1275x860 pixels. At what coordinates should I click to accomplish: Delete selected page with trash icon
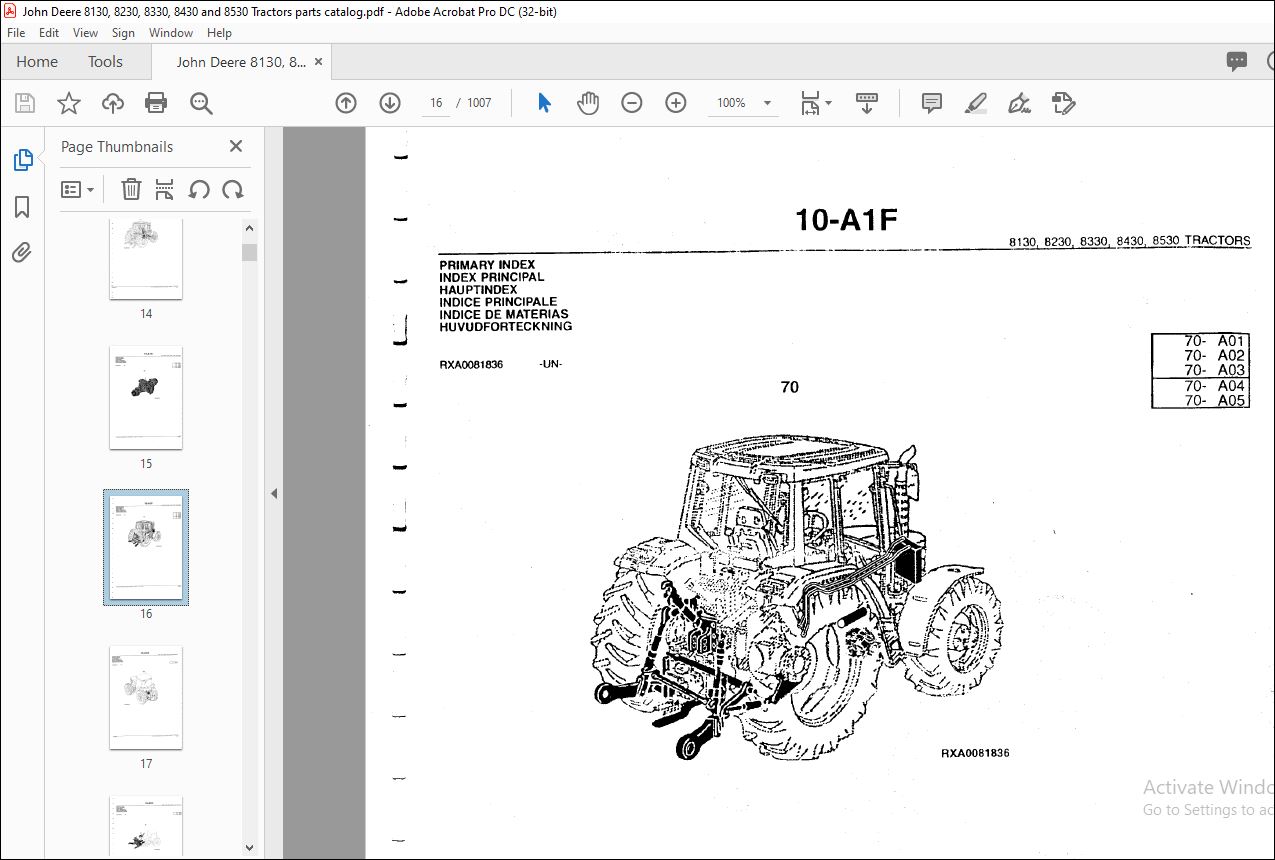[131, 189]
